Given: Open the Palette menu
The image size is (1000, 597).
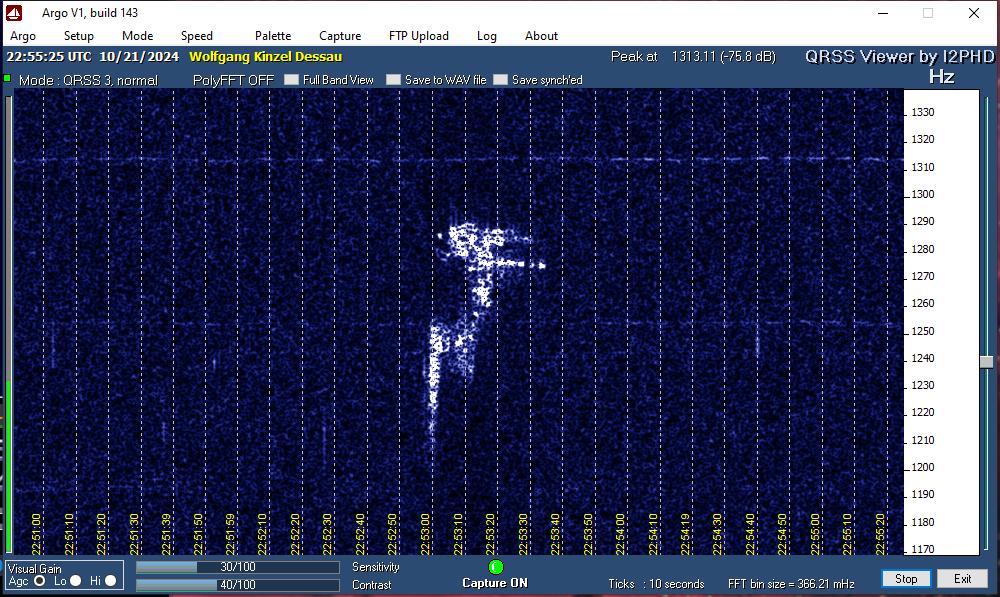Looking at the screenshot, I should pyautogui.click(x=273, y=36).
